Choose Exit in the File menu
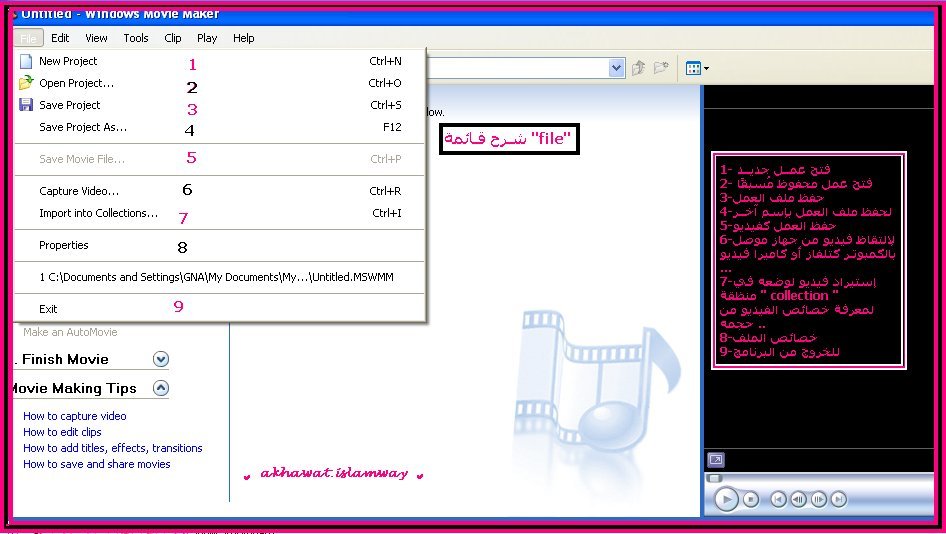Viewport: 946px width, 534px height. click(220, 309)
